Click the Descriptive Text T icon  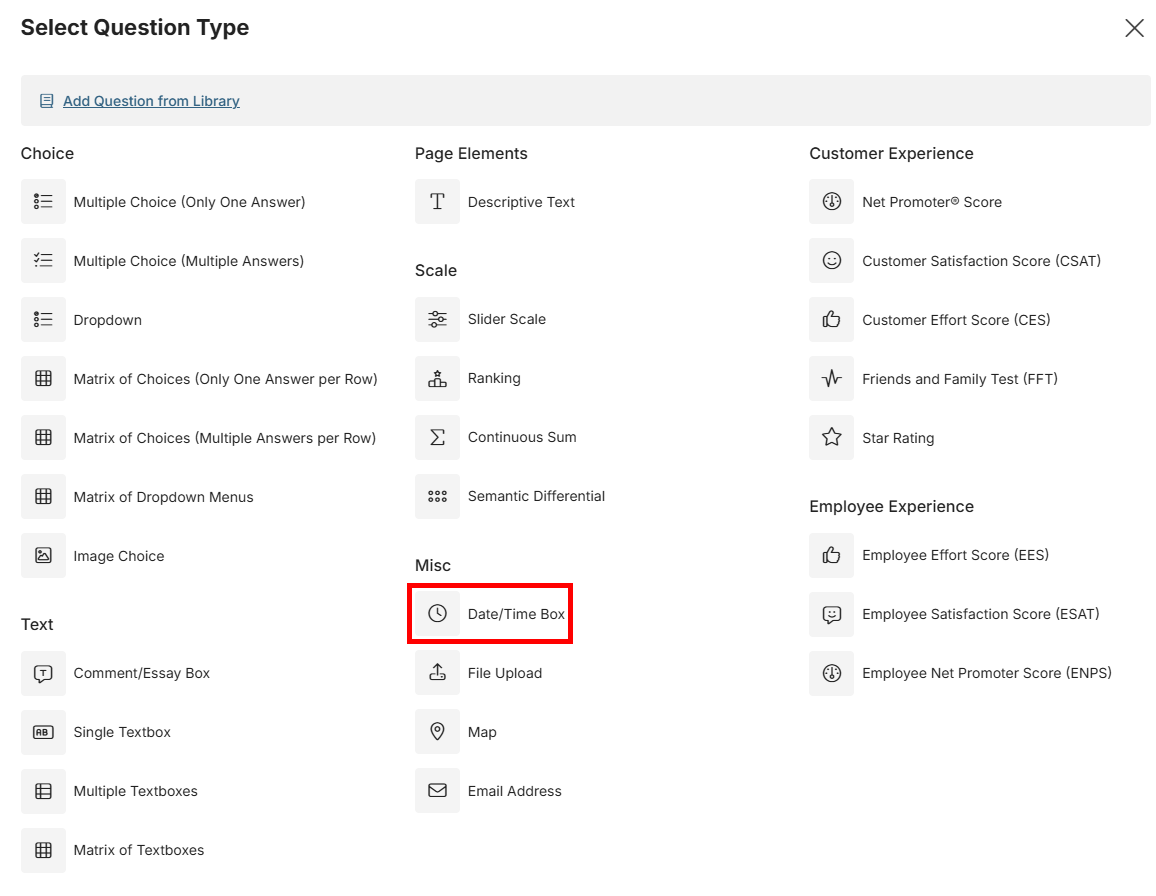(x=437, y=201)
